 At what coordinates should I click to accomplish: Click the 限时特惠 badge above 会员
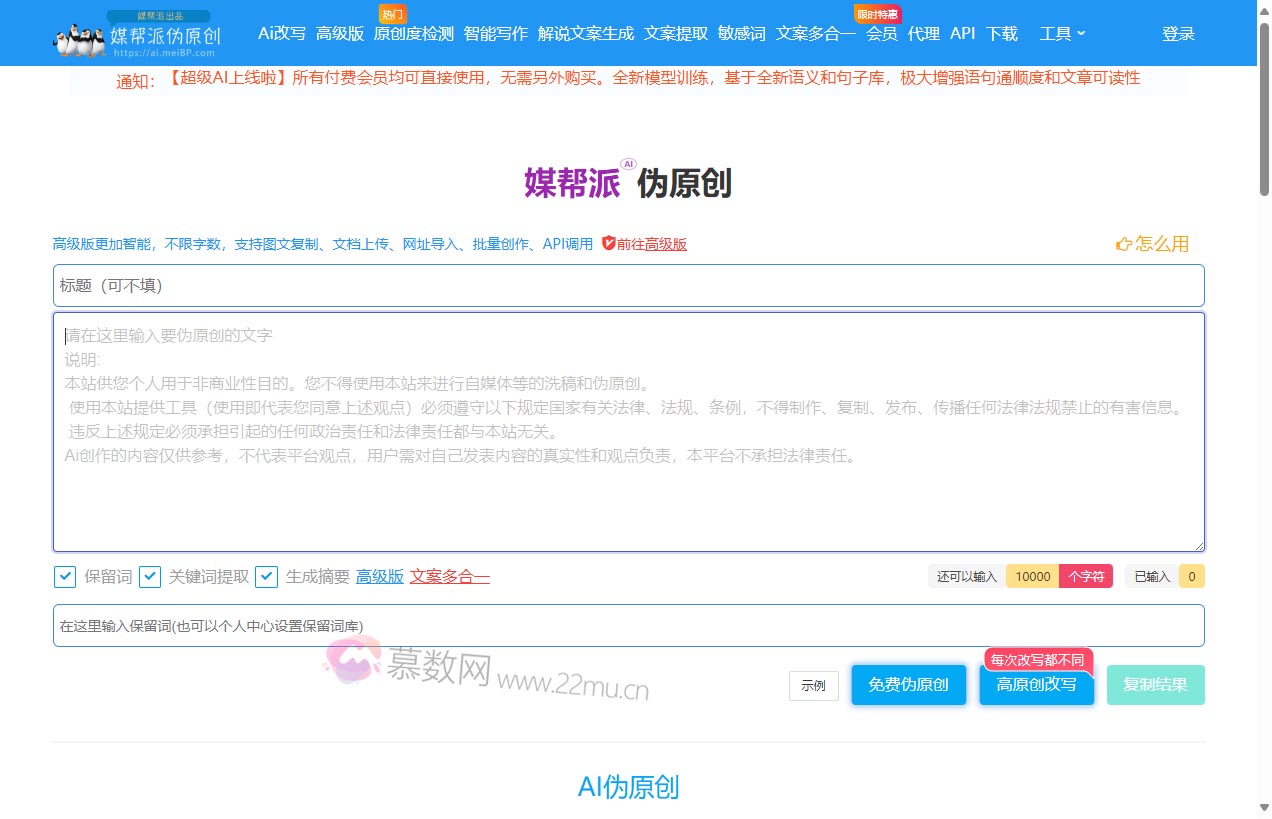pyautogui.click(x=877, y=14)
